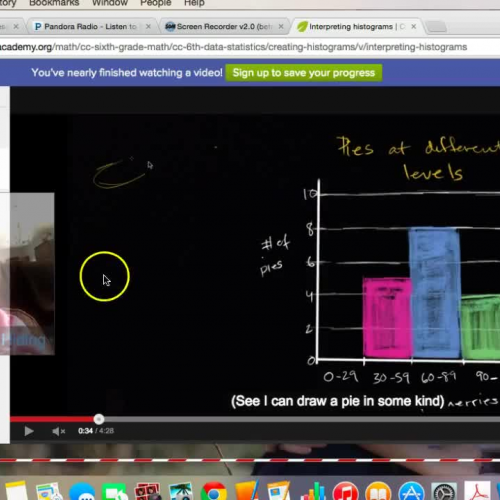Launch FaceTime from the Dock
This screenshot has width=500, height=500.
click(115, 491)
